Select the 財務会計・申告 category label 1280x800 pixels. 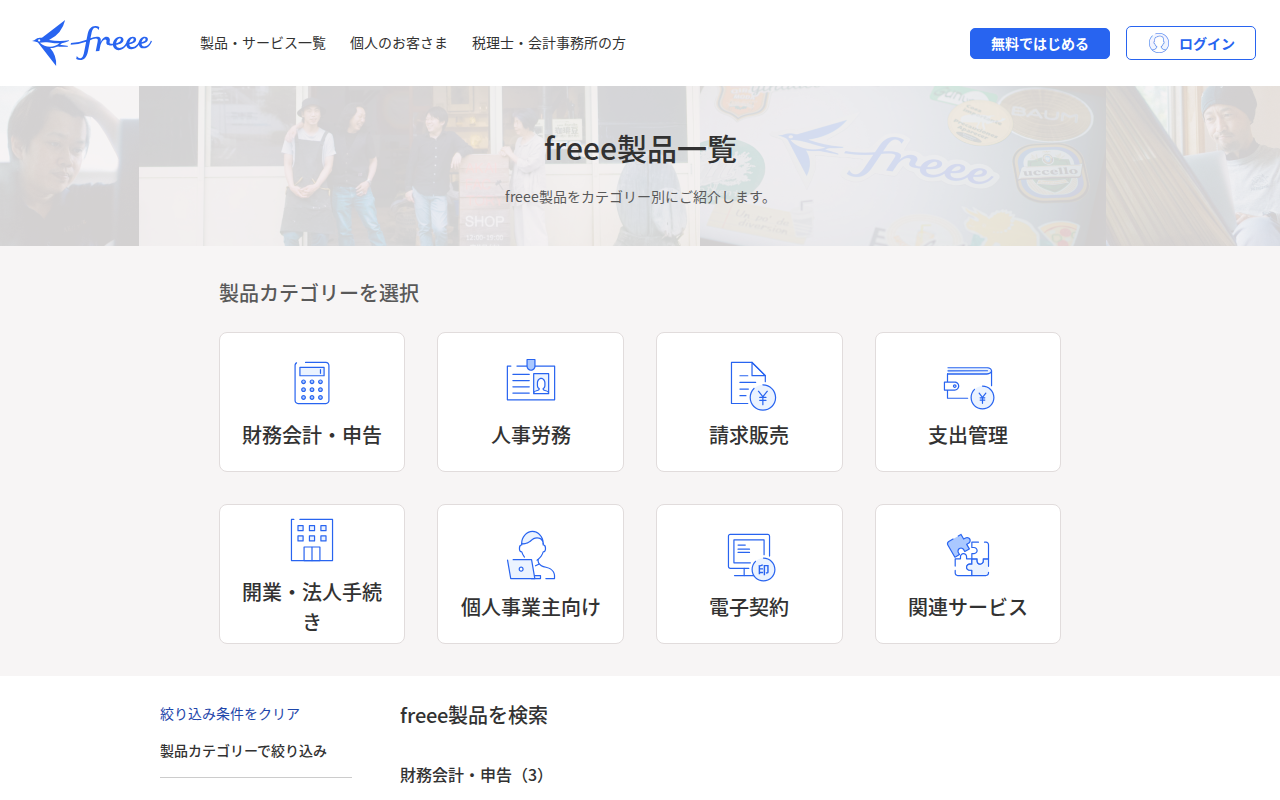click(x=312, y=436)
